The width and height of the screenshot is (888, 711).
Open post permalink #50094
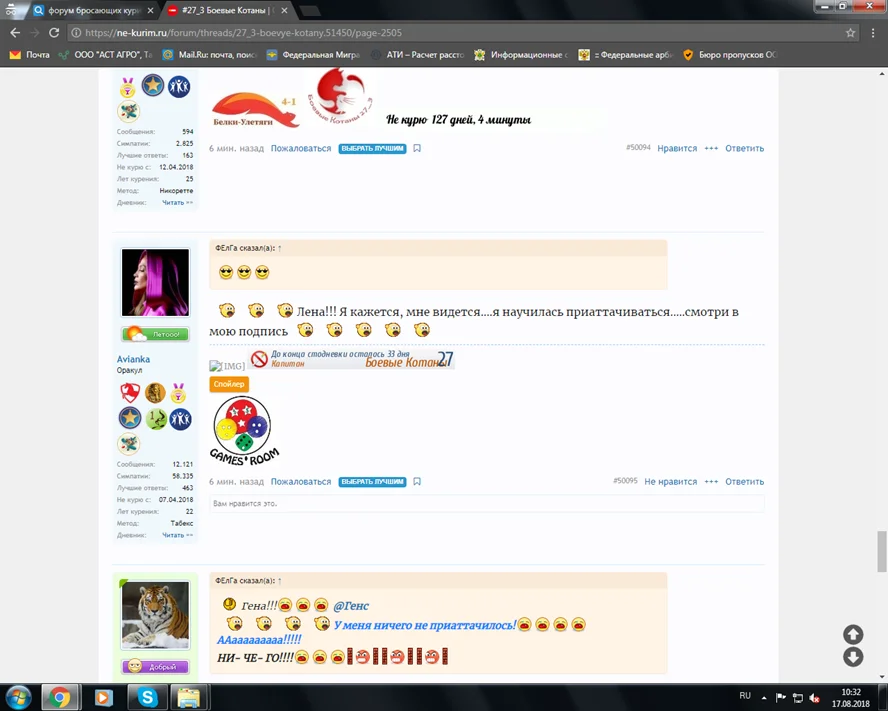[638, 147]
